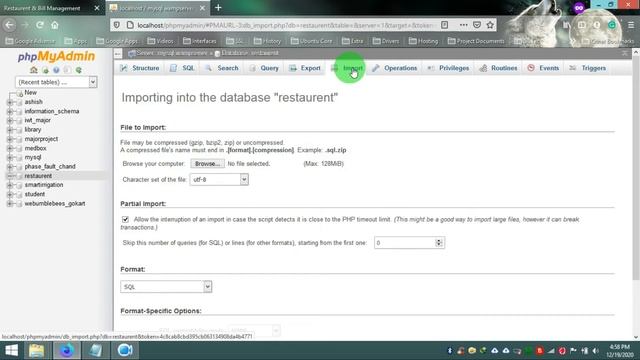This screenshot has width=640, height=360.
Task: Toggle allow interruption of import checkbox
Action: pyautogui.click(x=125, y=220)
